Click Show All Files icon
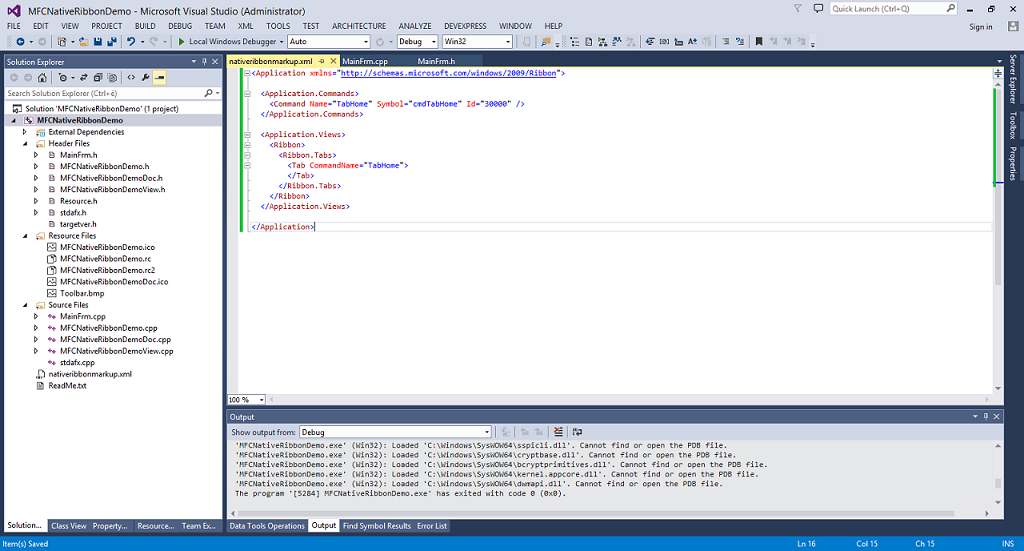This screenshot has width=1024, height=551. [112, 78]
